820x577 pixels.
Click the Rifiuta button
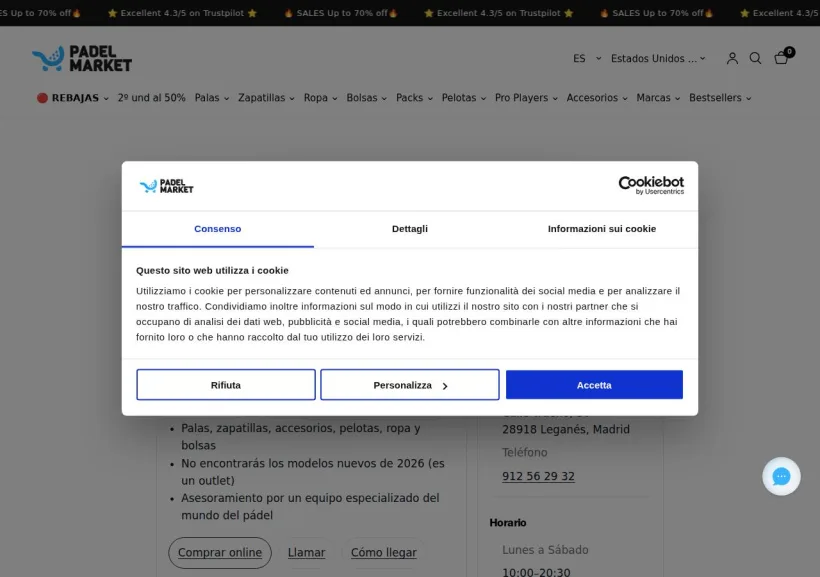coord(226,385)
